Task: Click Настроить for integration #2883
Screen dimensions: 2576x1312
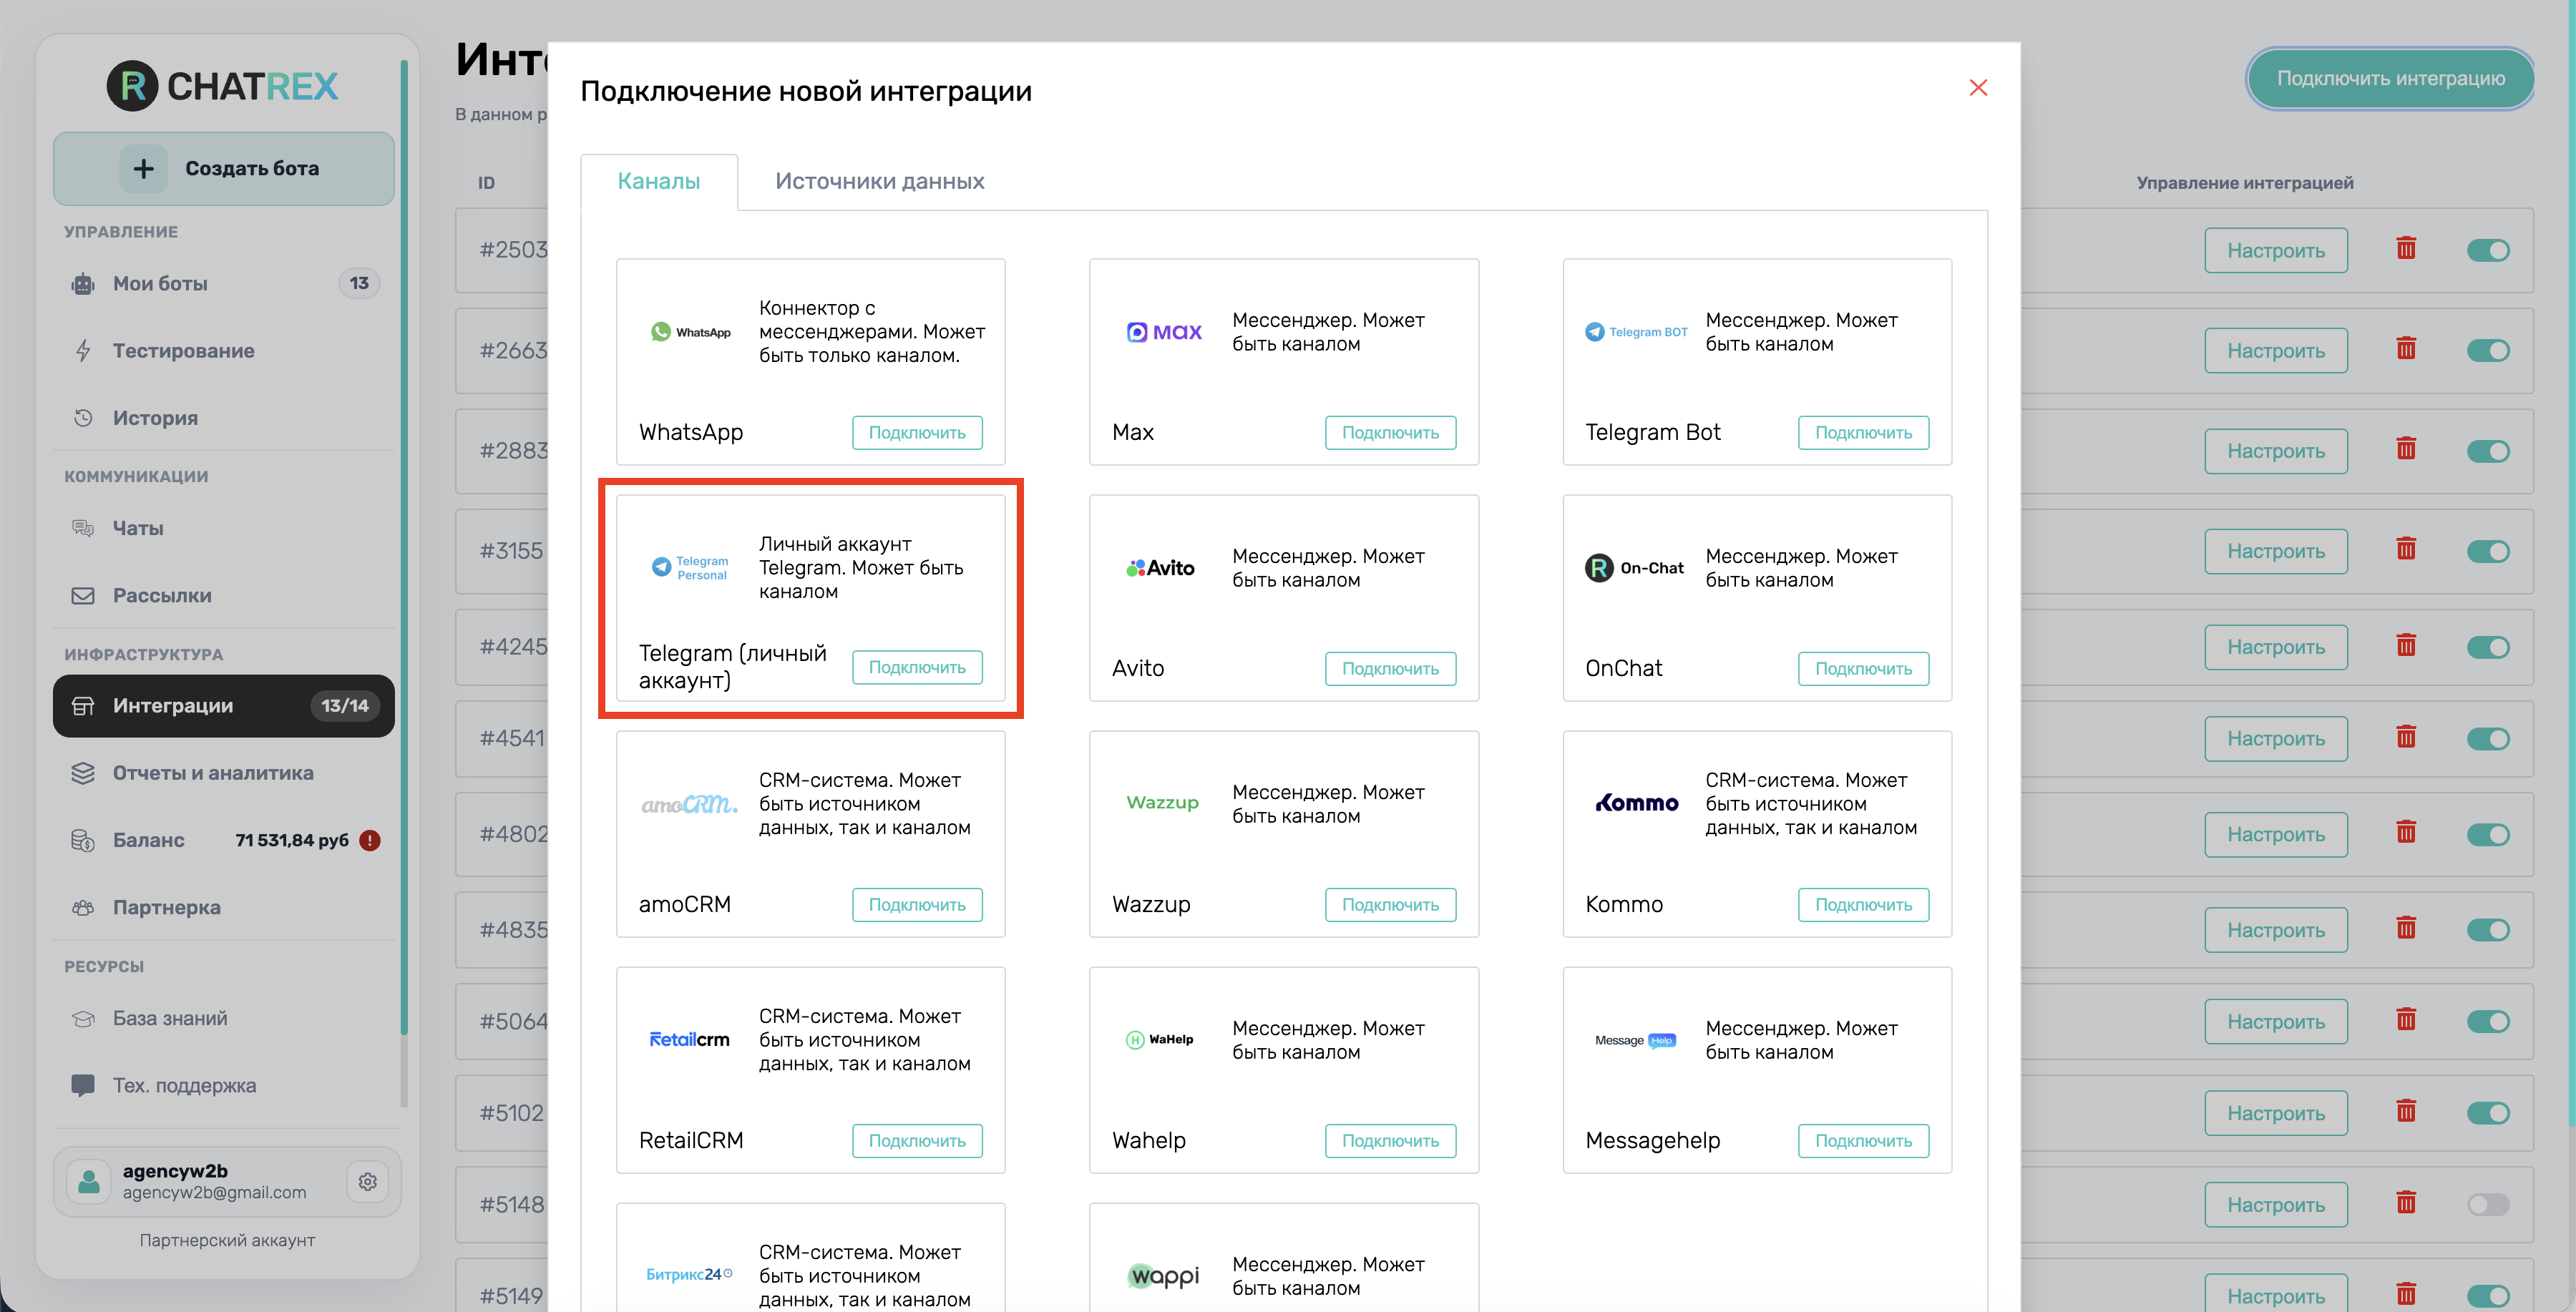Action: coord(2275,452)
